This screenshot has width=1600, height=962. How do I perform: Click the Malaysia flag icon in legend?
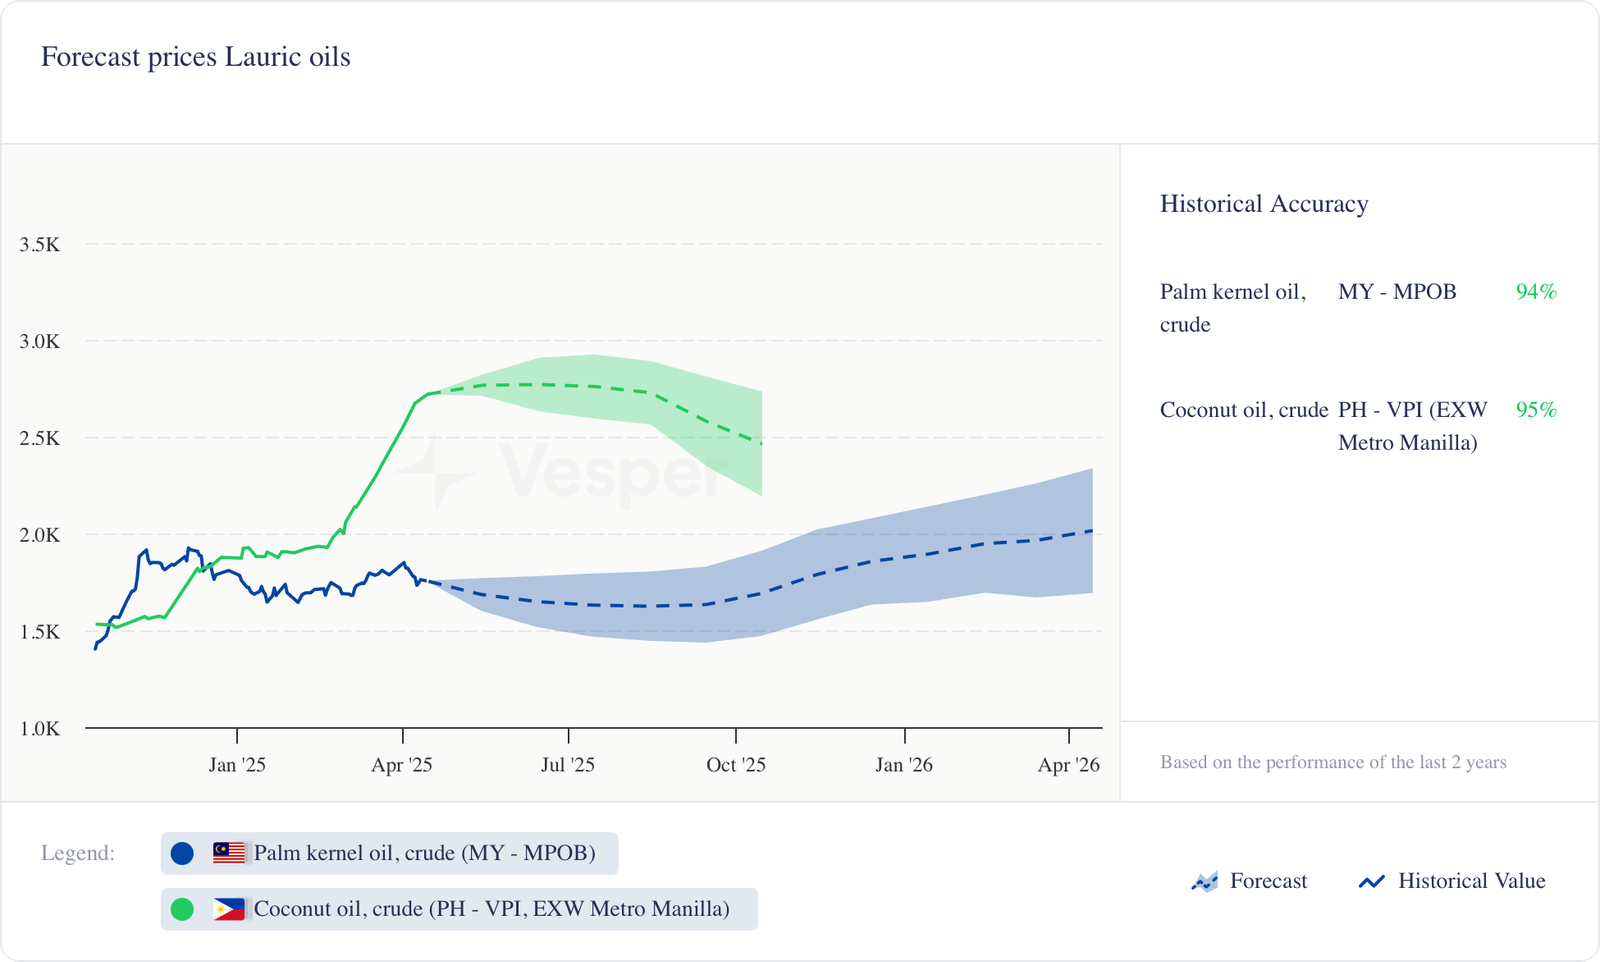[x=229, y=853]
